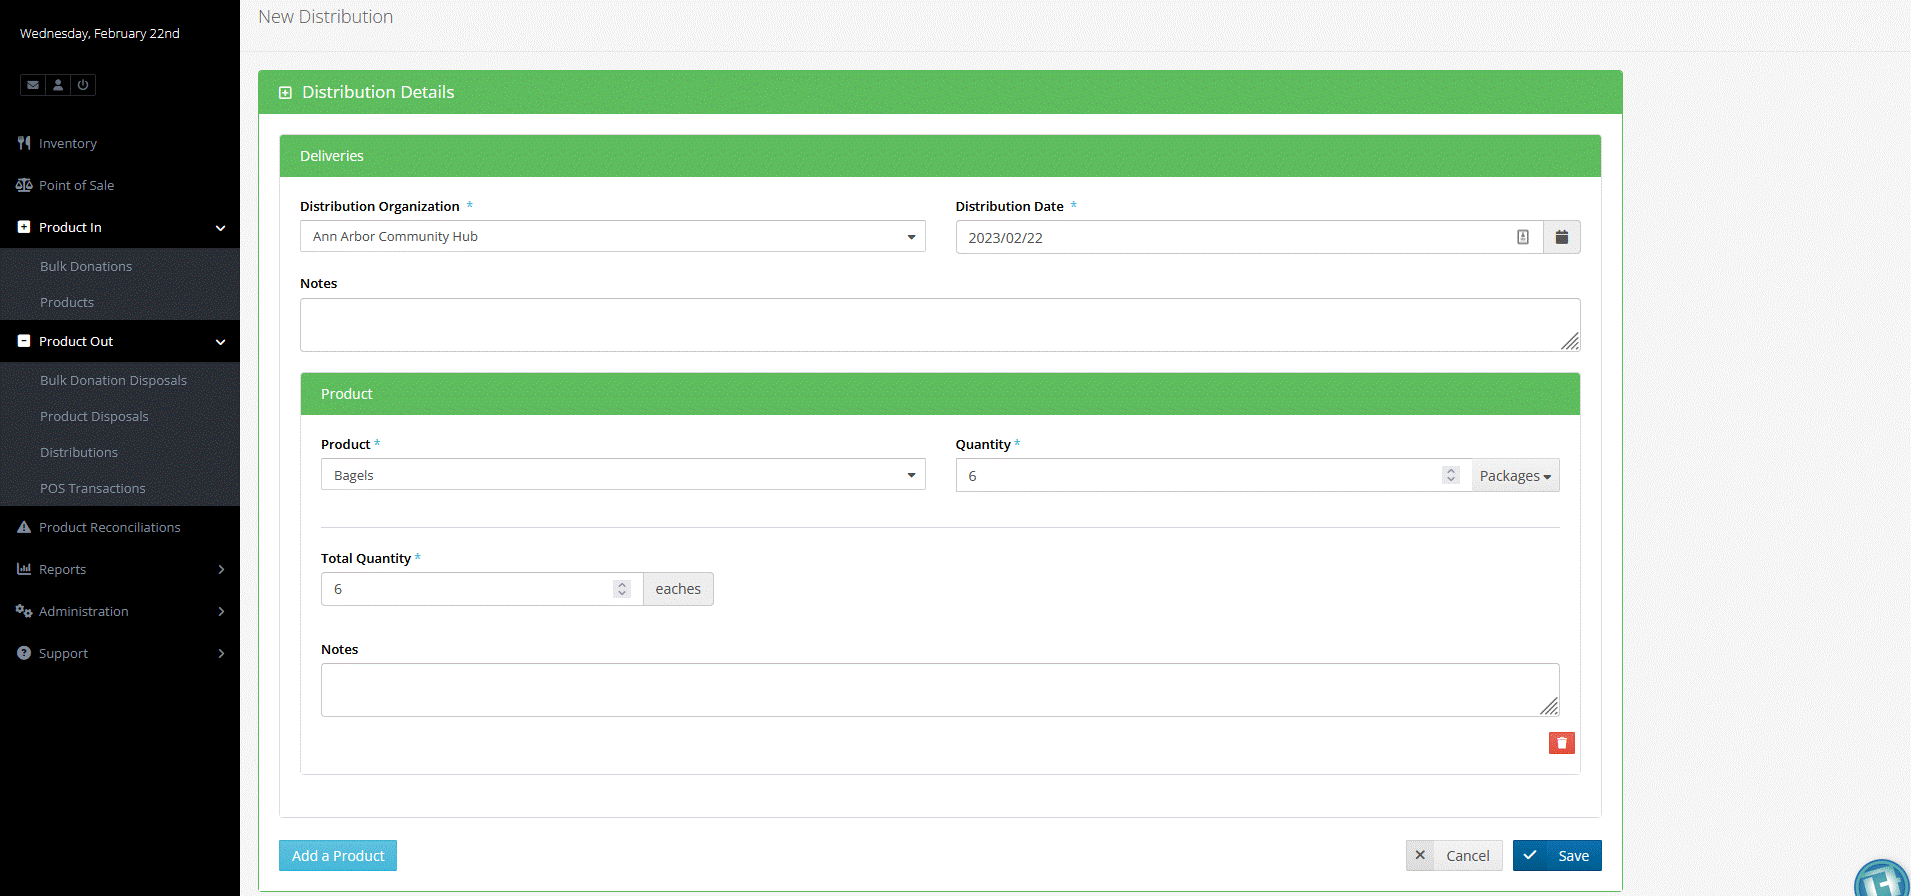Click the product Notes text area

(940, 690)
